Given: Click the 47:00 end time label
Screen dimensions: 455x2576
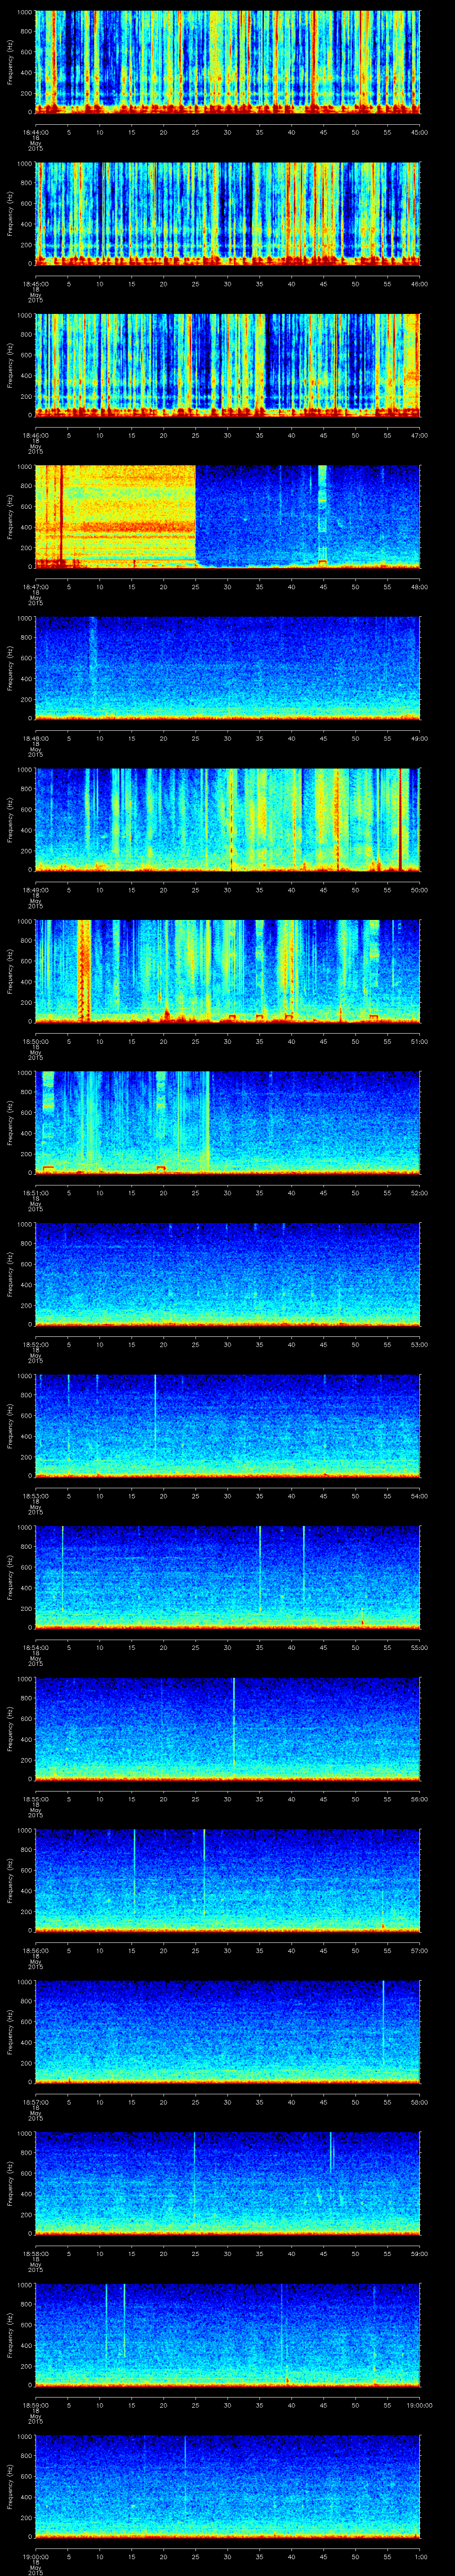Looking at the screenshot, I should [420, 435].
